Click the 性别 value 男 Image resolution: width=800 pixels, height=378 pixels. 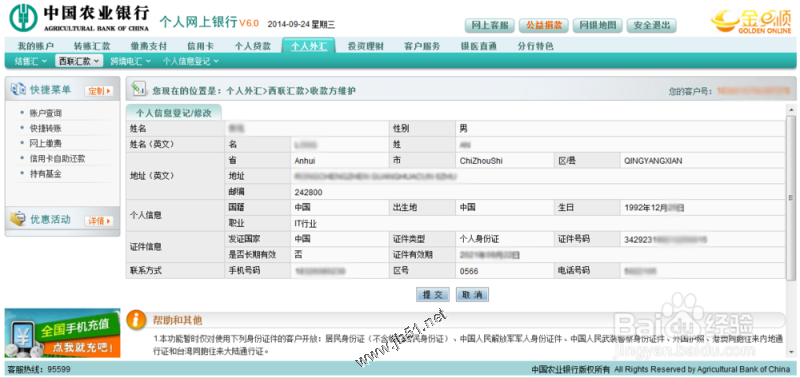(x=463, y=129)
